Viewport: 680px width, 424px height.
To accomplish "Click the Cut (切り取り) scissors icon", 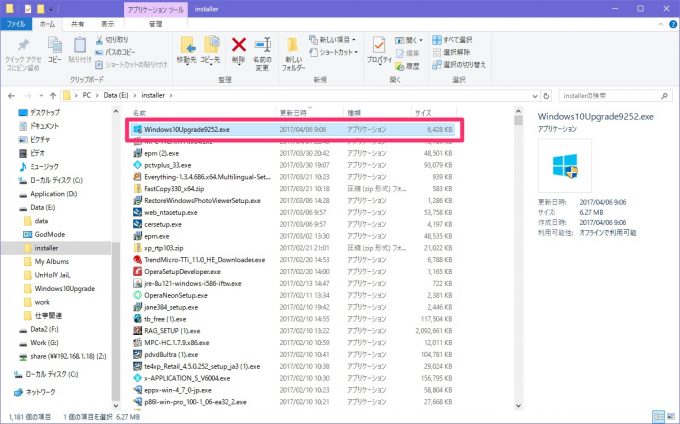I will coord(99,40).
